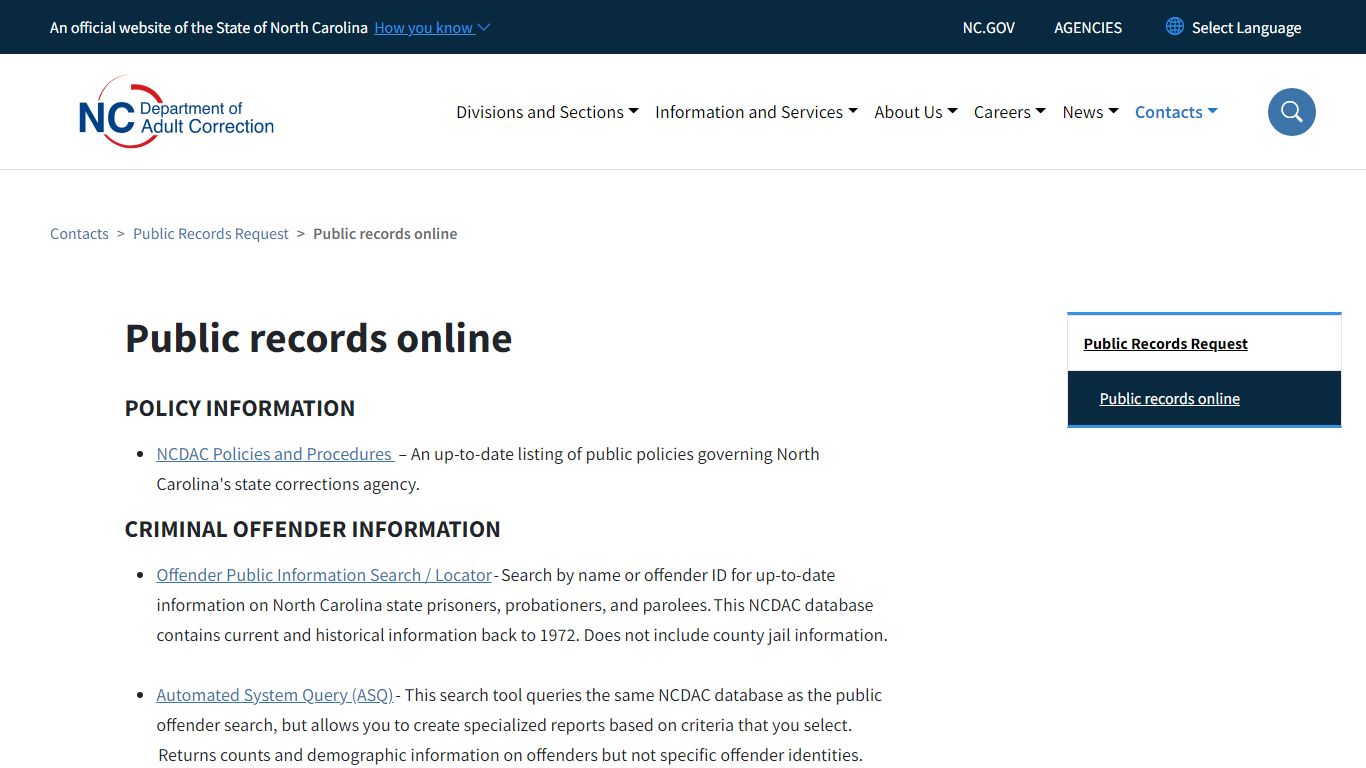
Task: Visit the AGENCIES page
Action: (1087, 27)
